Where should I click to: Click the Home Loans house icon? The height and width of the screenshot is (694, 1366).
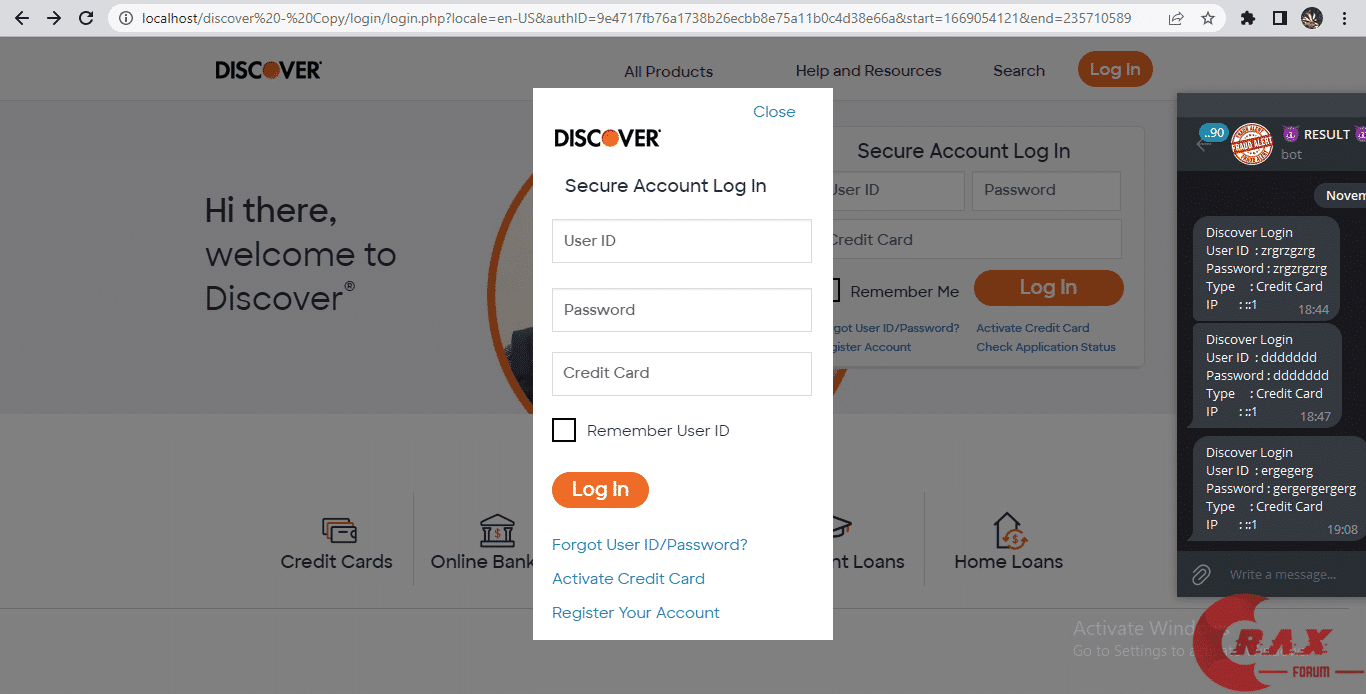1009,531
